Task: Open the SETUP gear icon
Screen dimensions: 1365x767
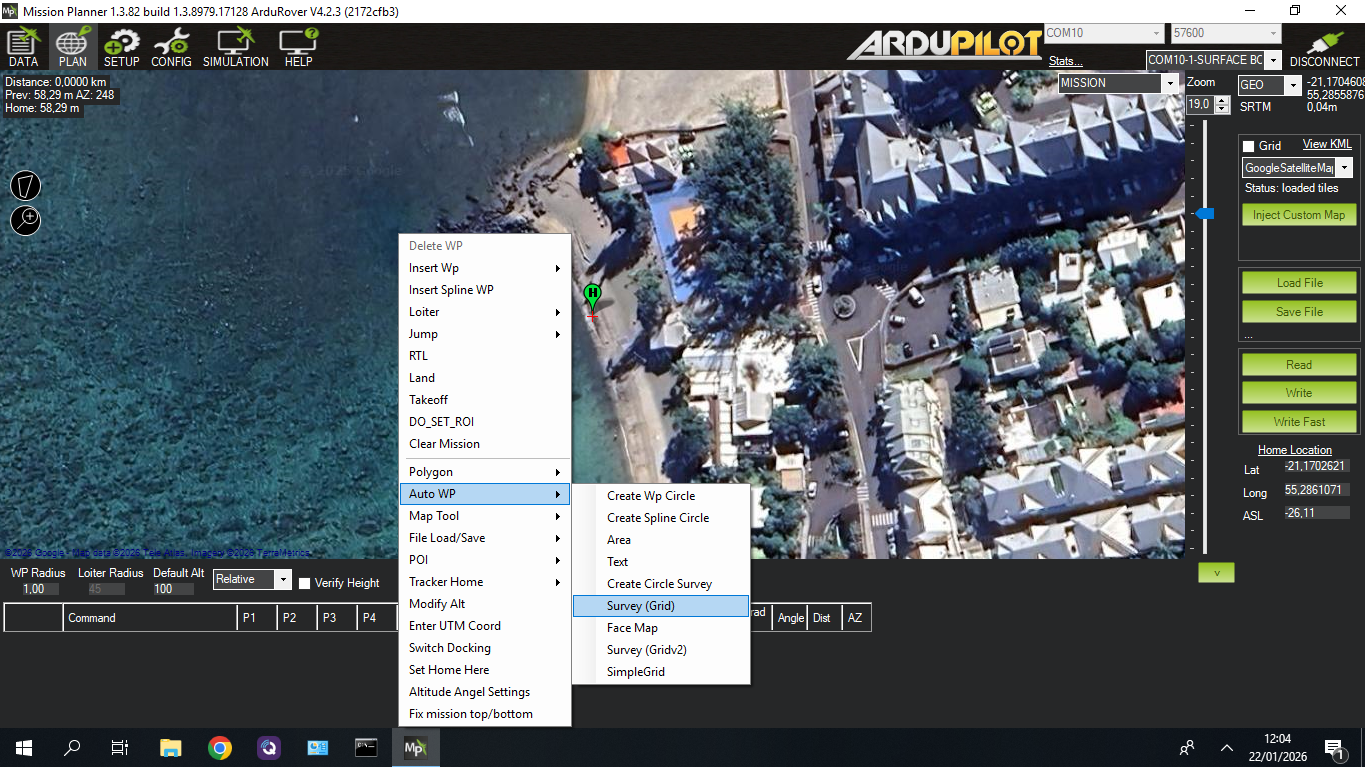Action: [x=121, y=47]
